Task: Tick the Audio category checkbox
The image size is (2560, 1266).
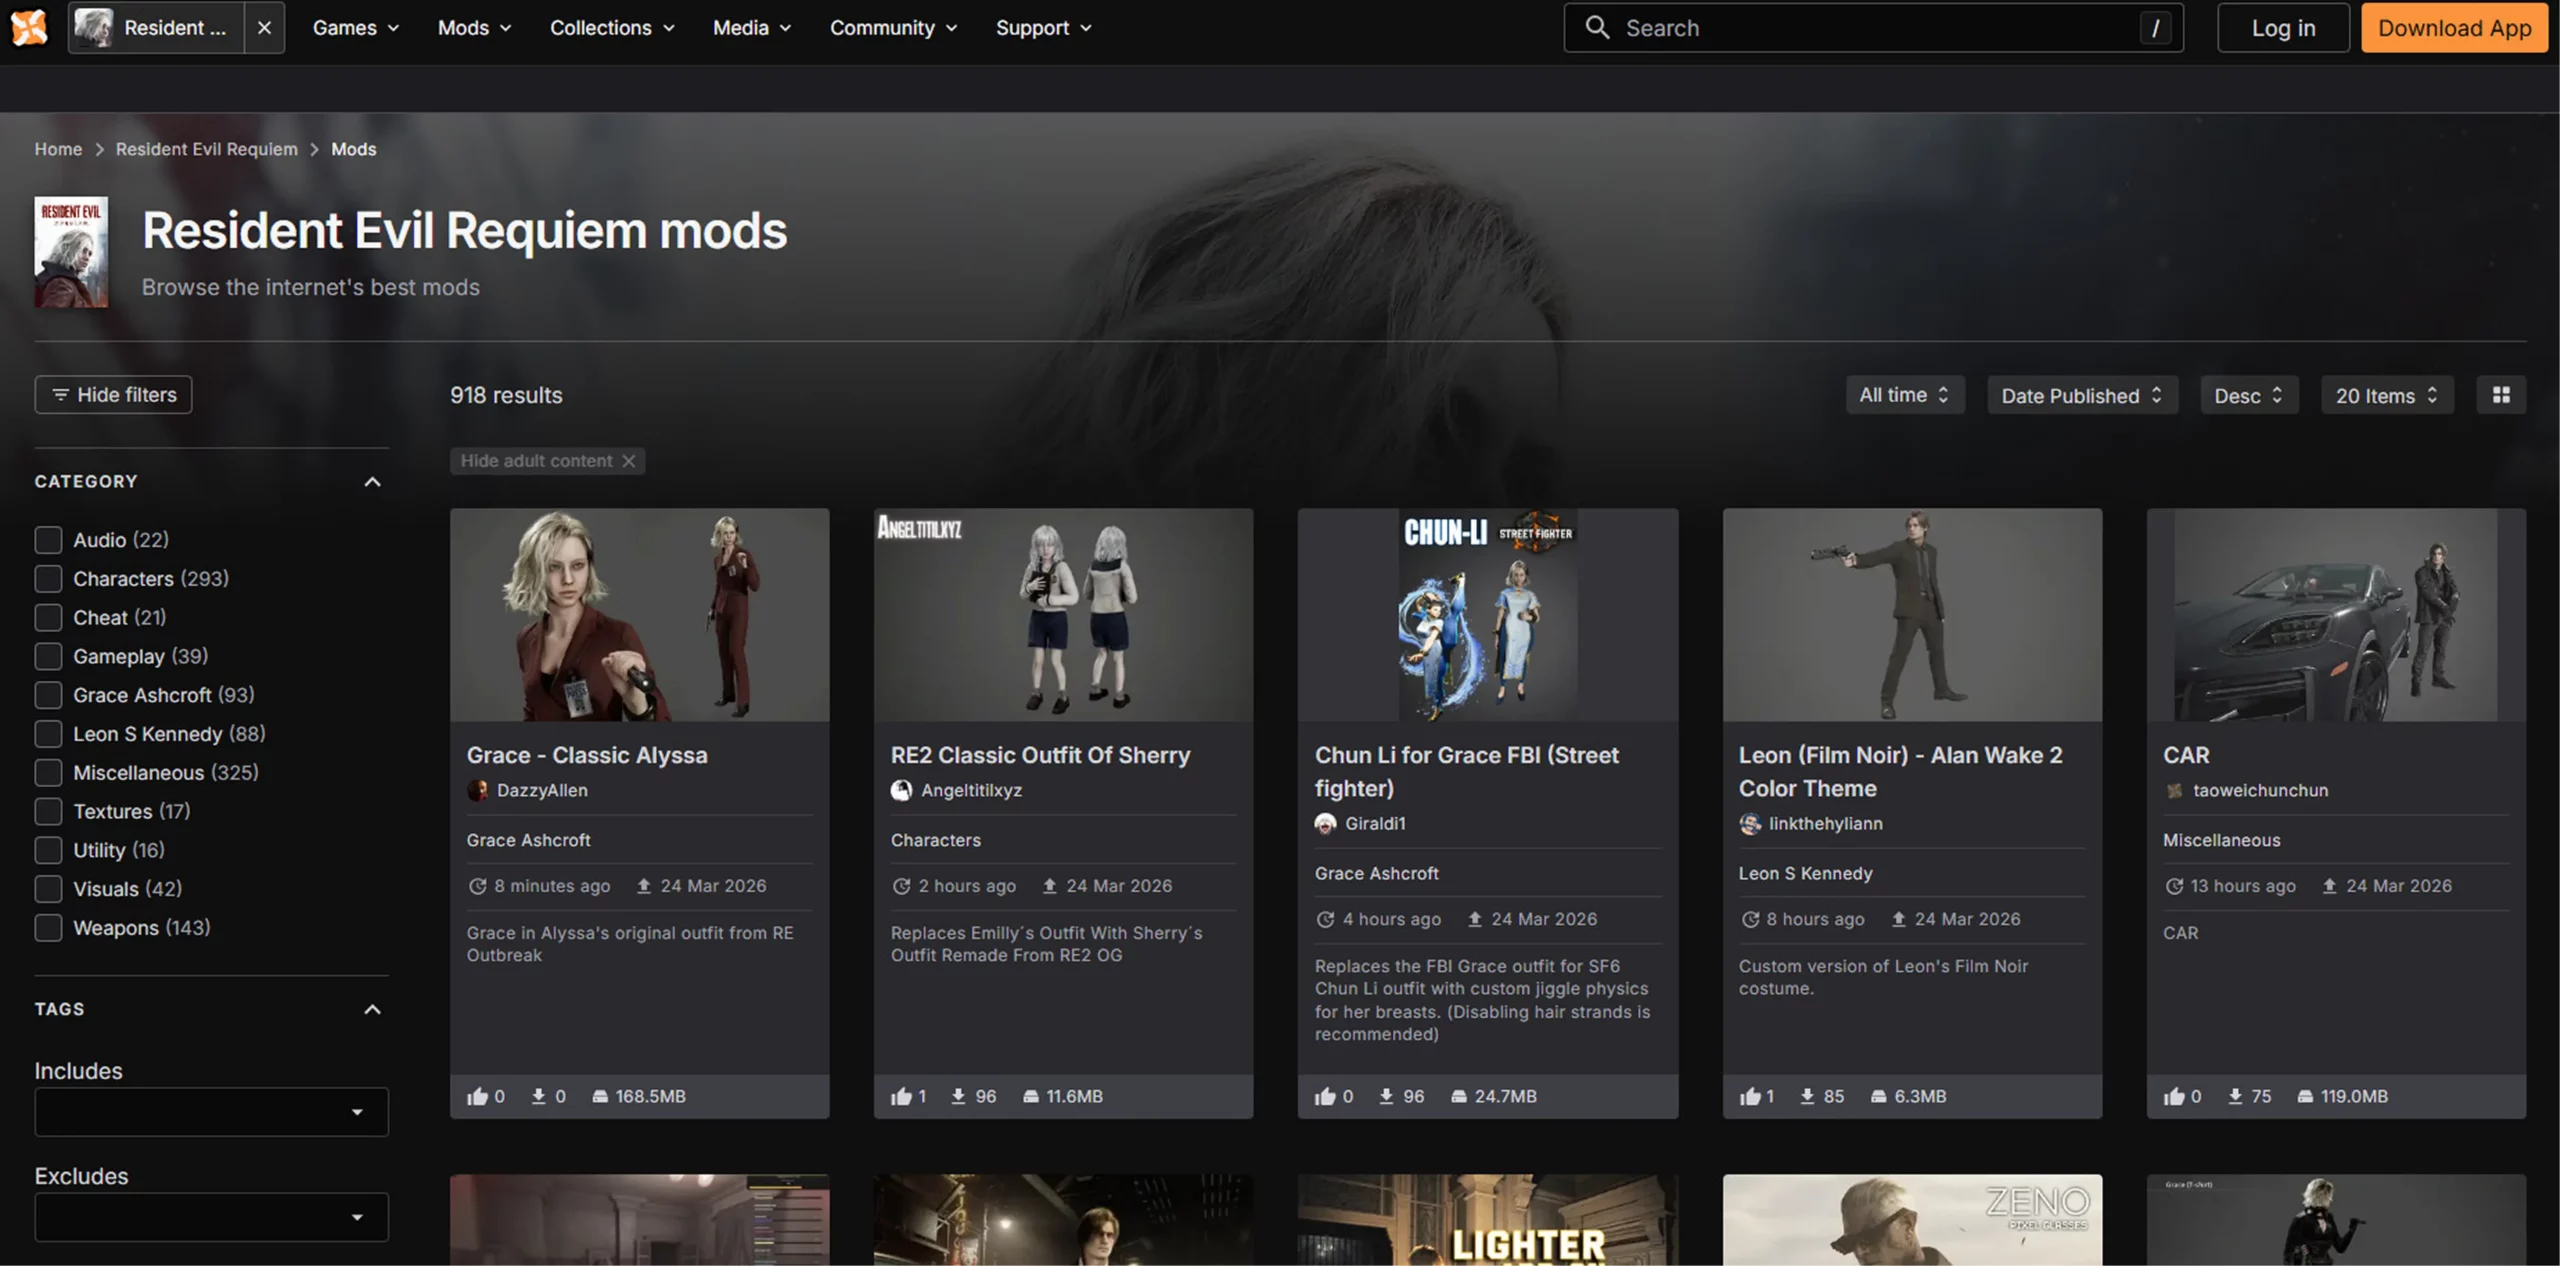Action: [48, 540]
